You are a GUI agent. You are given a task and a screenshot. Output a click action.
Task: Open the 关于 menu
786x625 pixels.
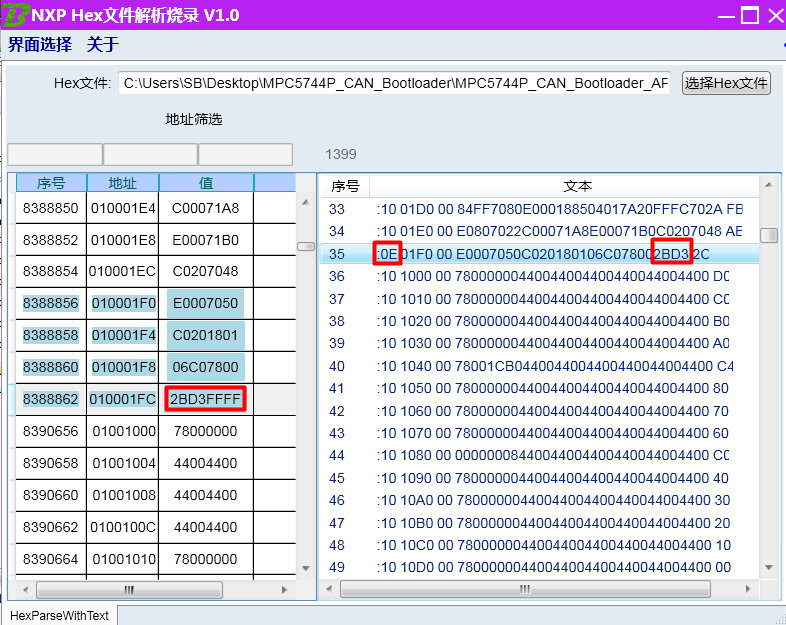pyautogui.click(x=103, y=45)
